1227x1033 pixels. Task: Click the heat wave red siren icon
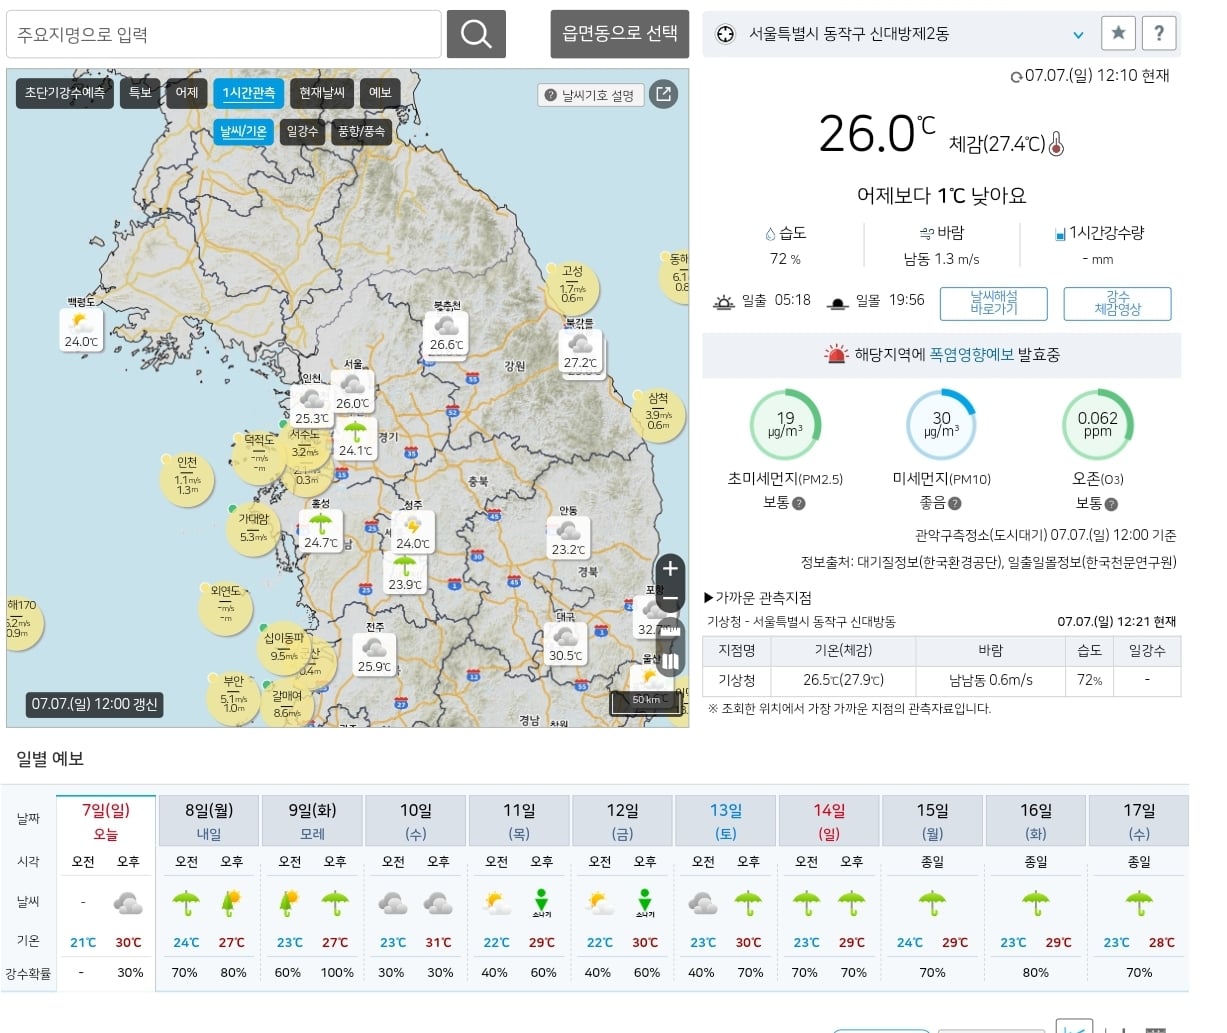pyautogui.click(x=836, y=354)
